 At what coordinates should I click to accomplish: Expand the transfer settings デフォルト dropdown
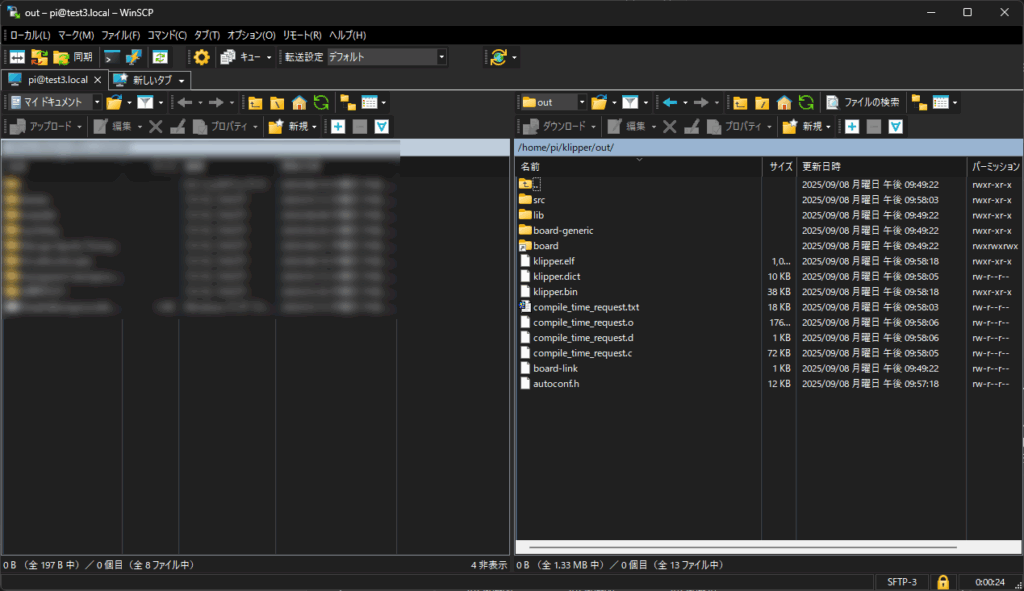442,57
